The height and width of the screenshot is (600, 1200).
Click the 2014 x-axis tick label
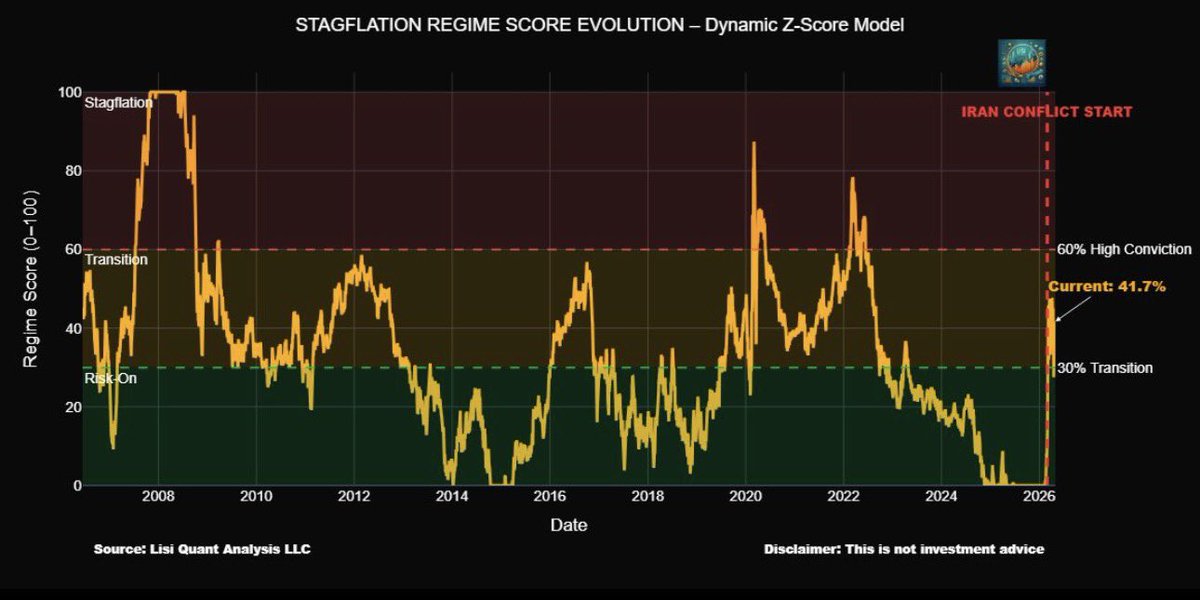[452, 496]
